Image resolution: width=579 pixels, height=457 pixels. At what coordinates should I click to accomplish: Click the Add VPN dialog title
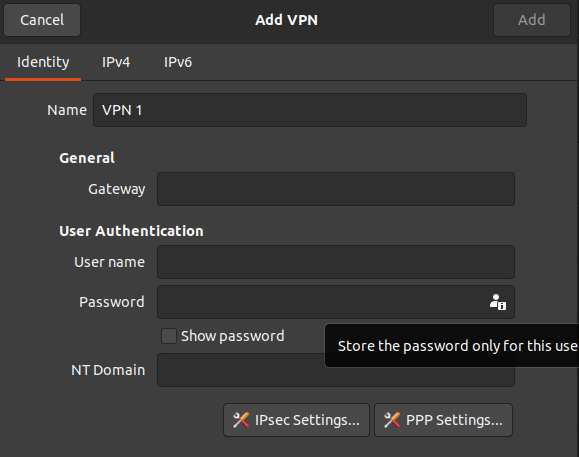[287, 20]
